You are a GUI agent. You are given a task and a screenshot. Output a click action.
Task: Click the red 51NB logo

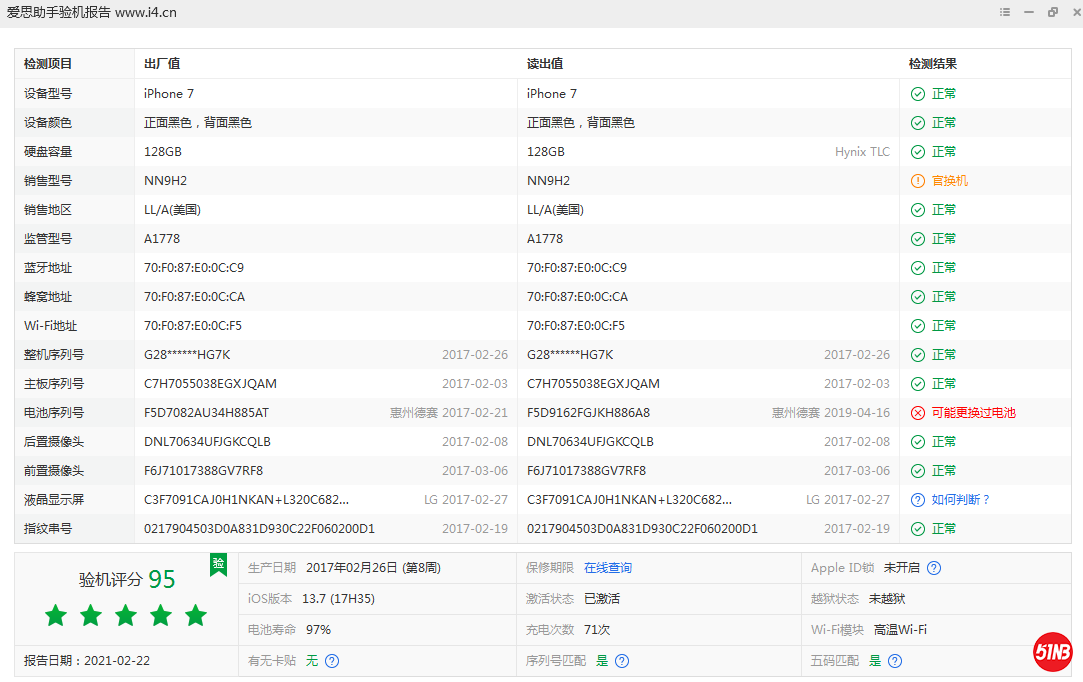(1053, 652)
